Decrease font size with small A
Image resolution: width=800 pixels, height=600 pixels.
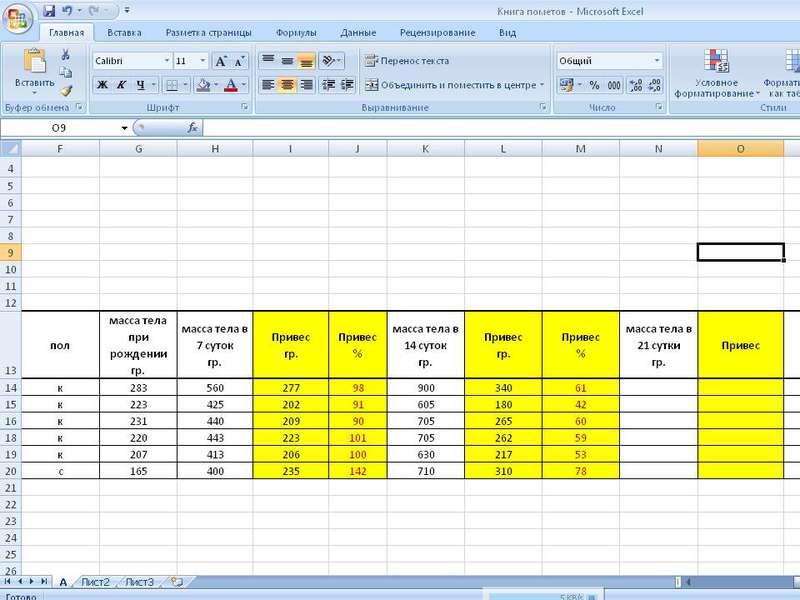(239, 61)
